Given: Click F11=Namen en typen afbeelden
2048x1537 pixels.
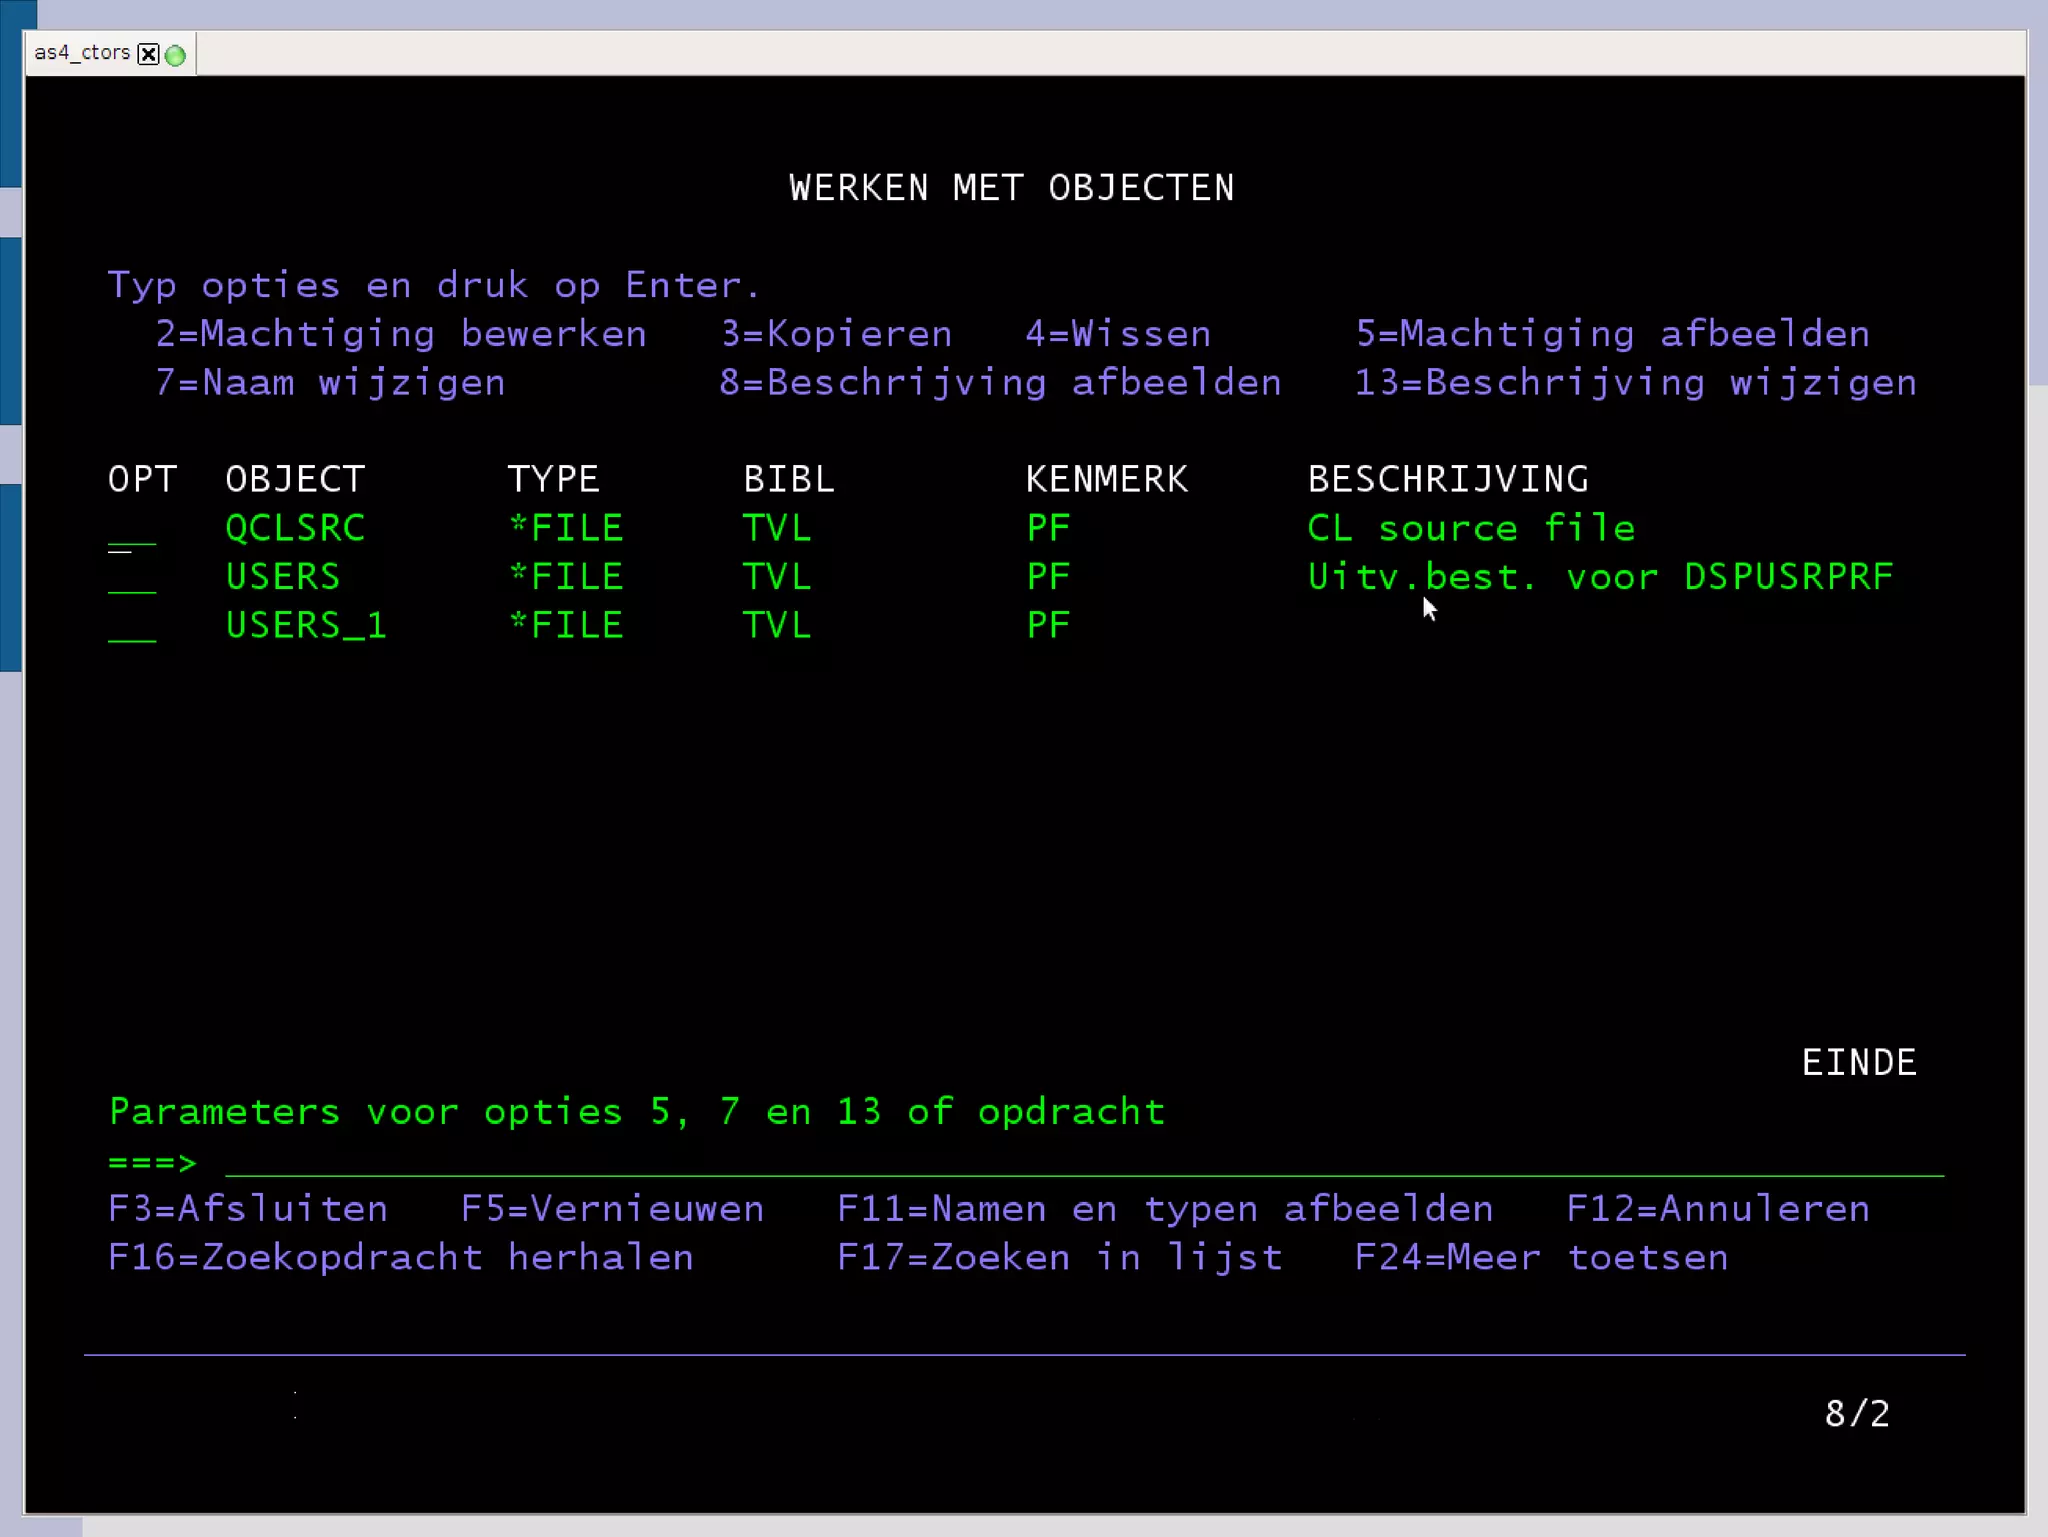Looking at the screenshot, I should click(x=1165, y=1209).
